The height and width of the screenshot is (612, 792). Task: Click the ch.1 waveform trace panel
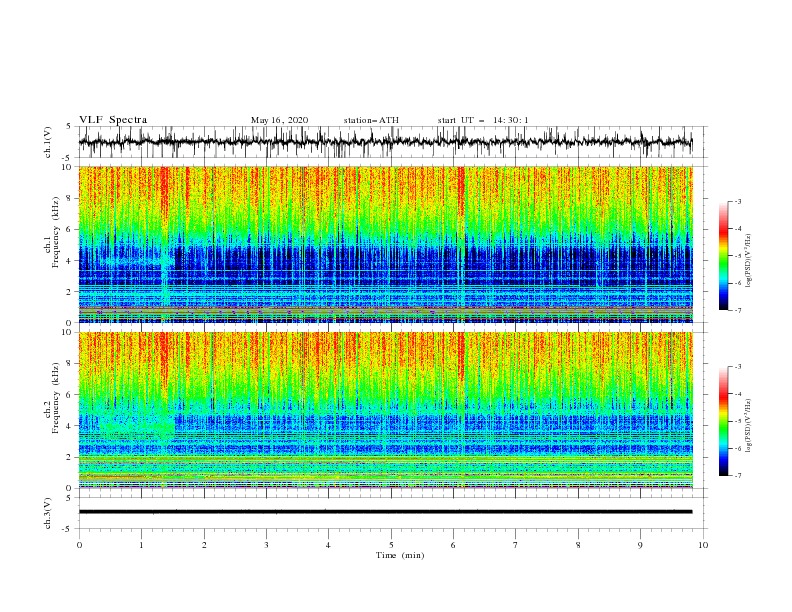(393, 142)
